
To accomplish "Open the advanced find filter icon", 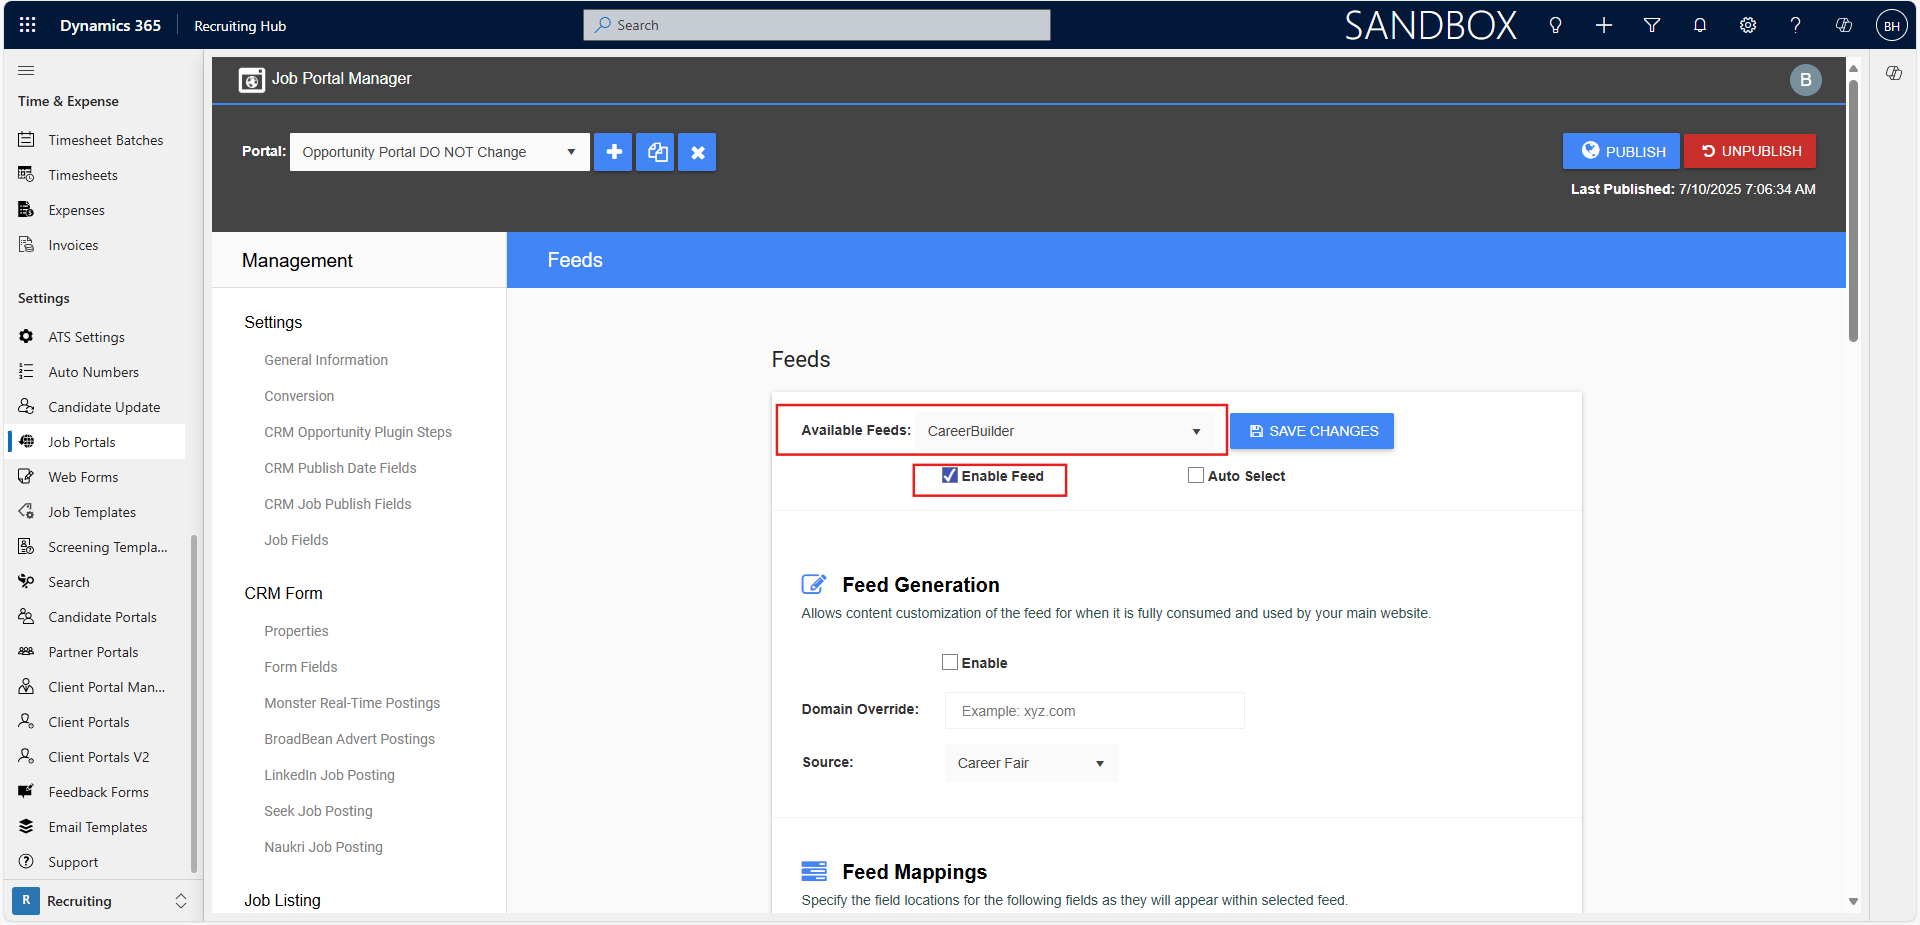I will pos(1652,25).
